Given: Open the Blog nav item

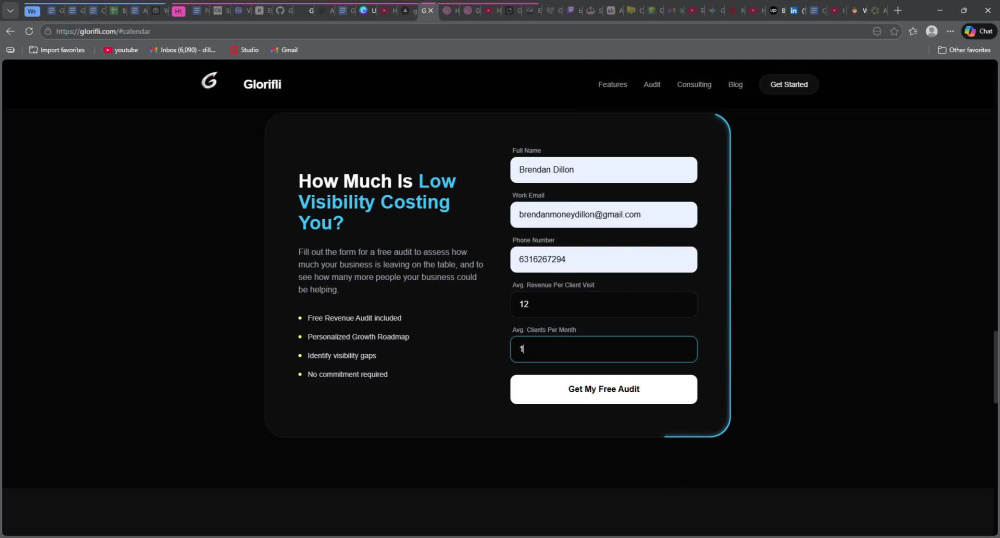Looking at the screenshot, I should tap(735, 84).
